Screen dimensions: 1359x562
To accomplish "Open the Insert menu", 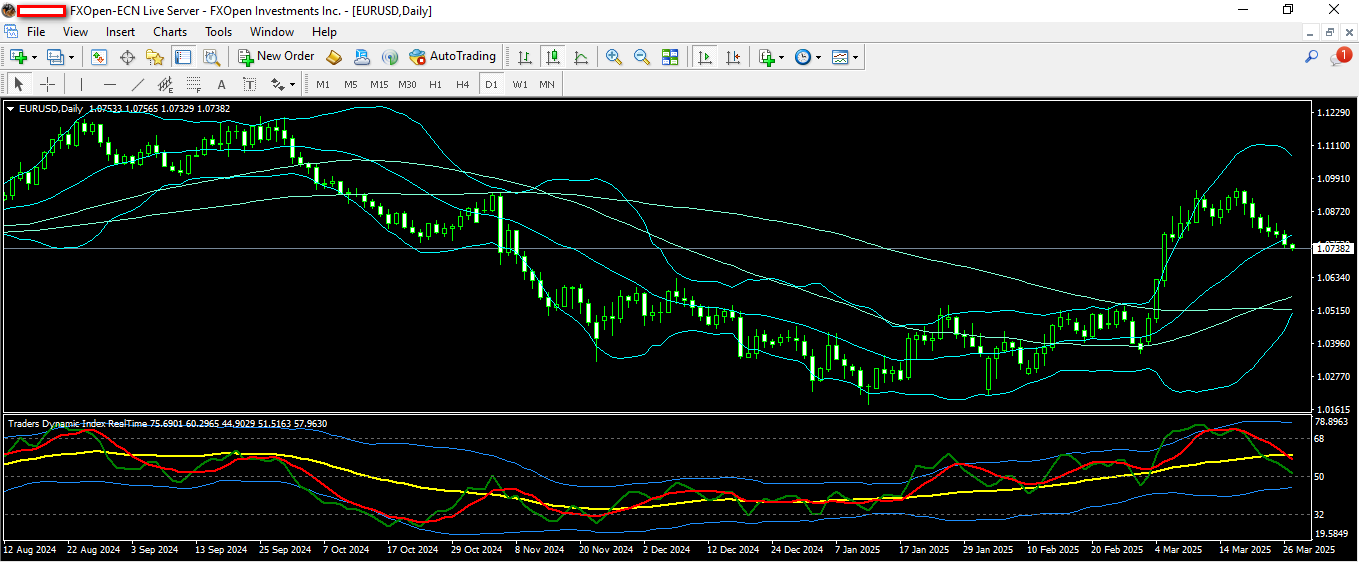I will tap(120, 32).
